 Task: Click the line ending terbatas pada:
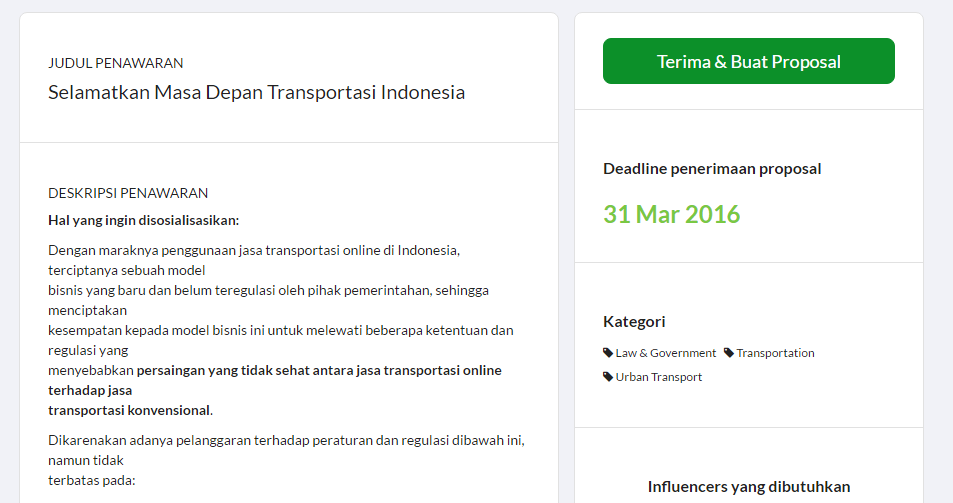[92, 480]
